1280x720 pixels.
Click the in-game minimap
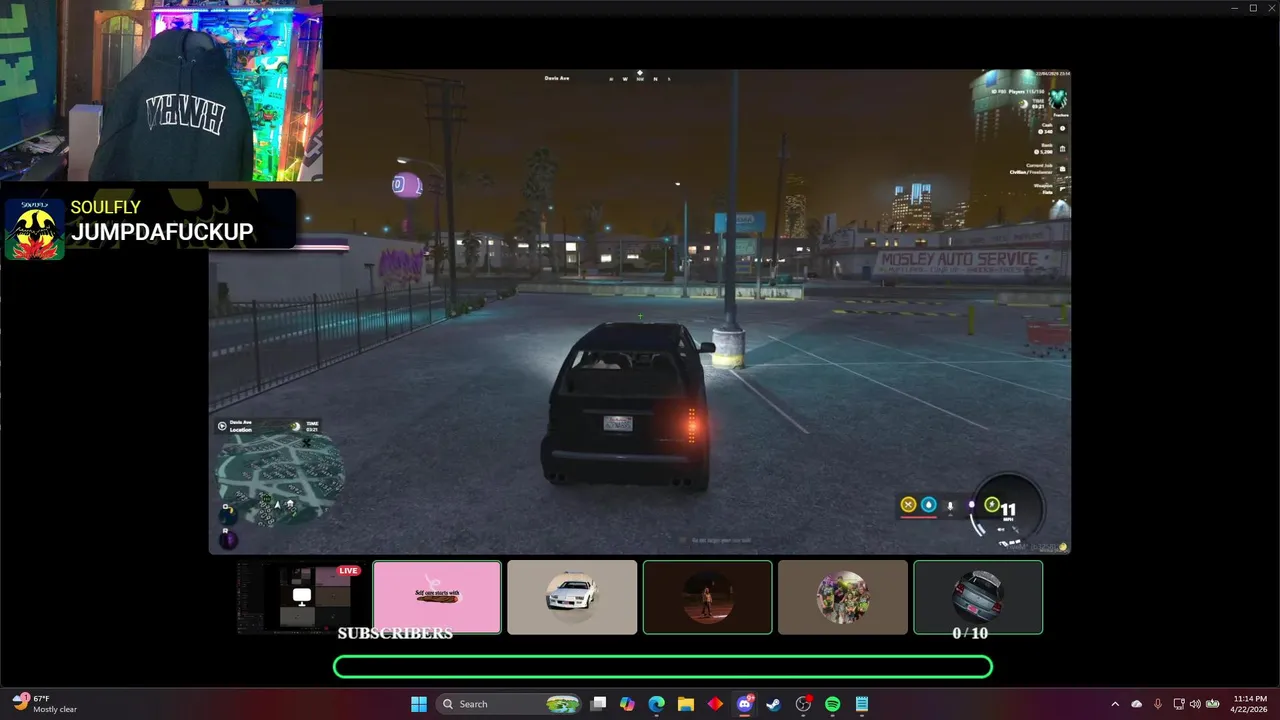click(281, 480)
